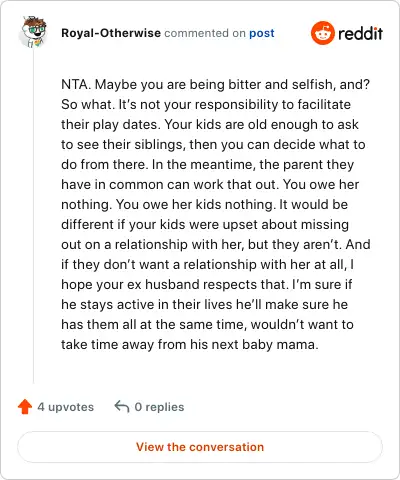Click the last line ending "next baby mama."
The image size is (400, 480).
(x=190, y=345)
